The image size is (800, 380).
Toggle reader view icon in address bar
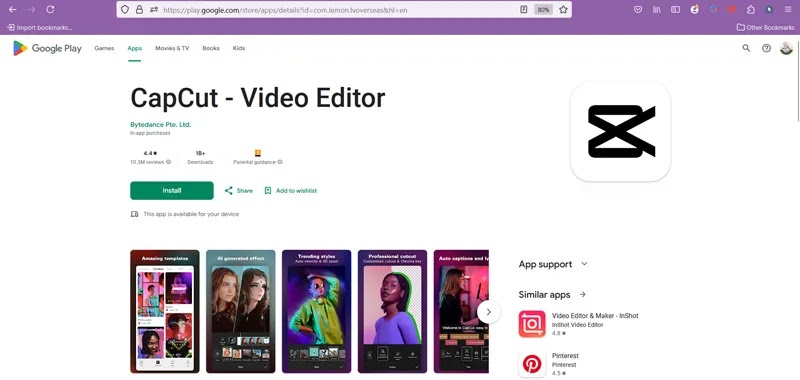[523, 9]
